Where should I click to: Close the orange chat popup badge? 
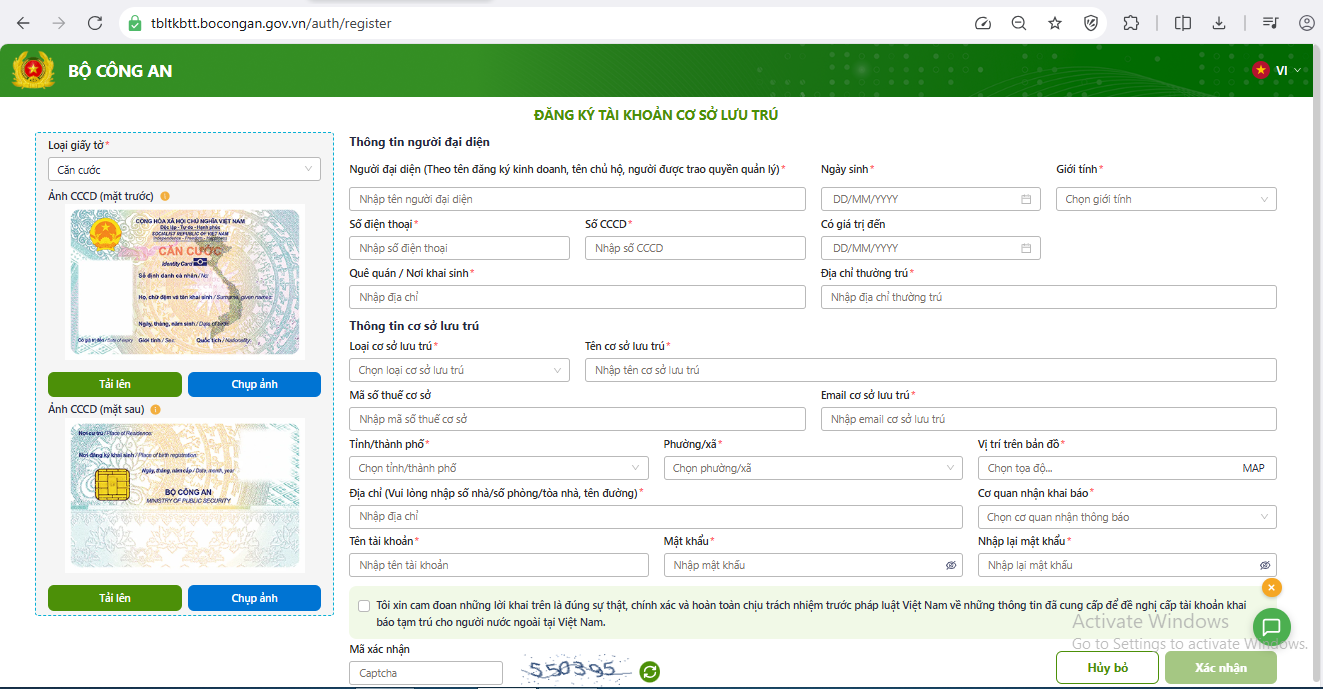[x=1271, y=588]
